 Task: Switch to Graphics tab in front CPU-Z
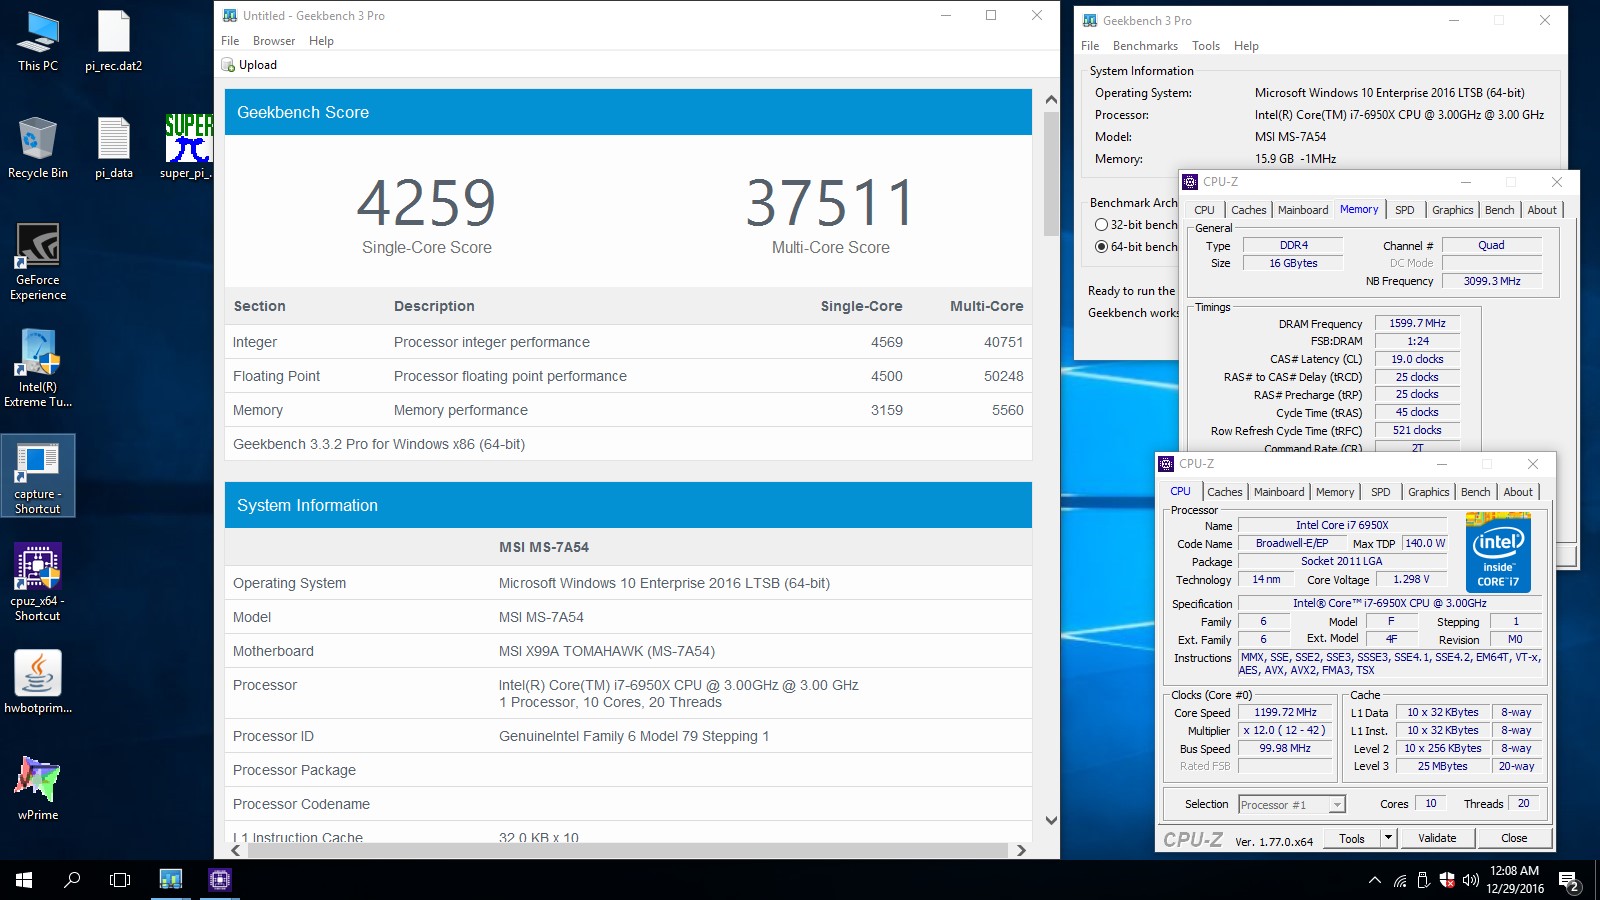(1428, 492)
